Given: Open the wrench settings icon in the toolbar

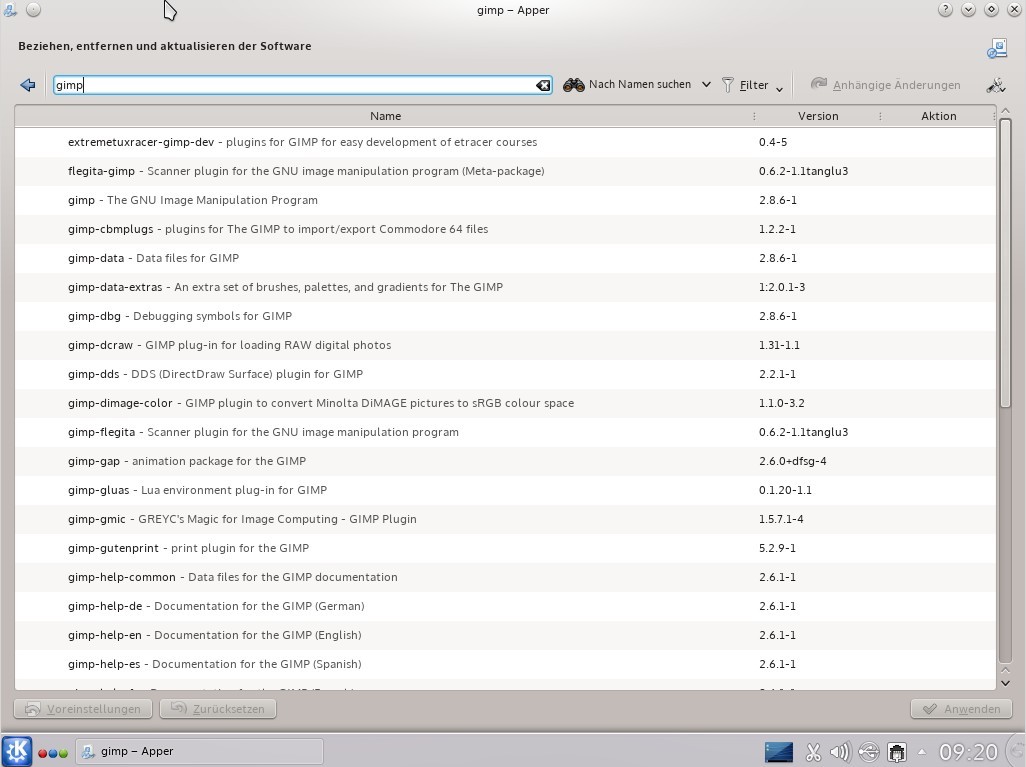Looking at the screenshot, I should [995, 85].
